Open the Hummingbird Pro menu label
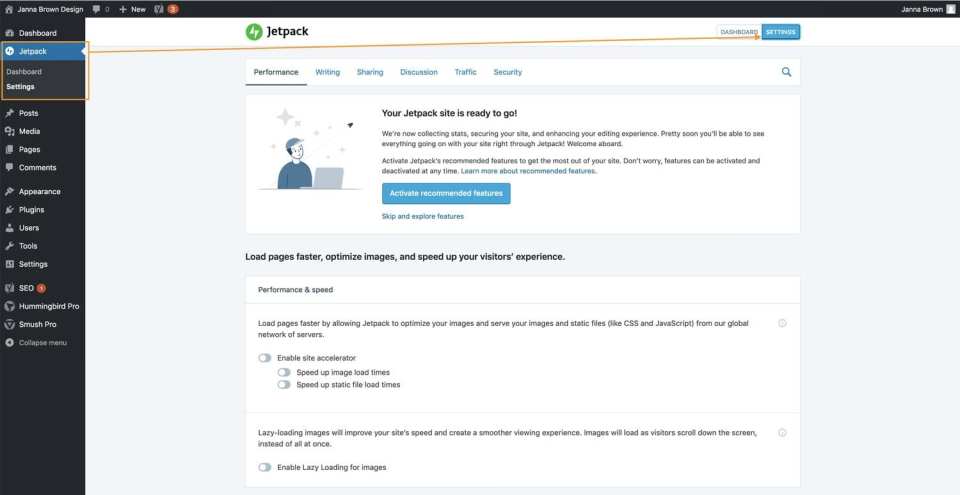The height and width of the screenshot is (495, 960). (x=49, y=306)
